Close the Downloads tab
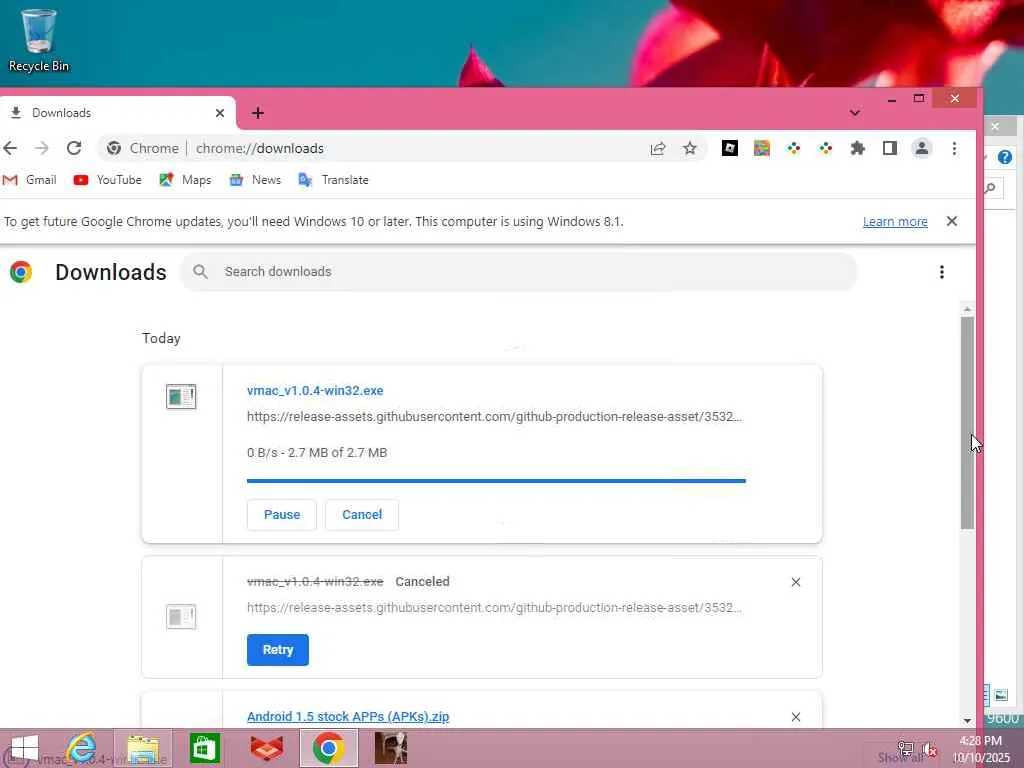Viewport: 1024px width, 768px height. point(220,113)
